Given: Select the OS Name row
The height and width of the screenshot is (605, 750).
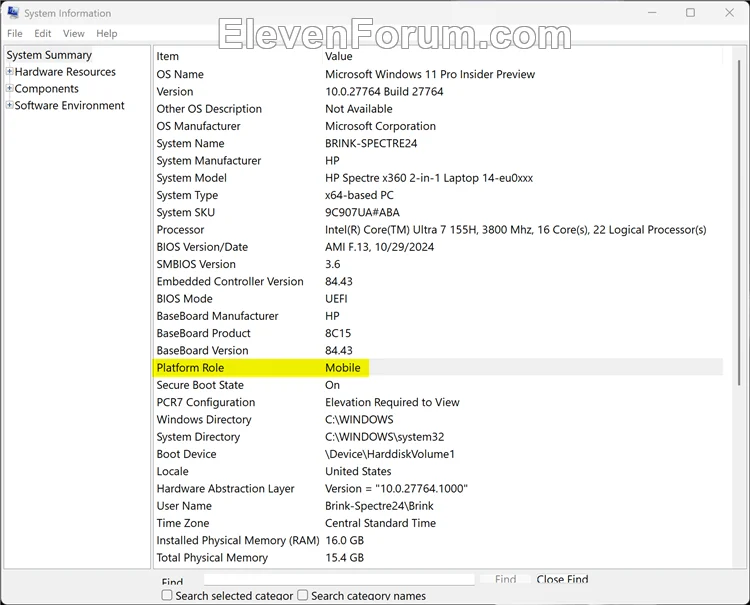Looking at the screenshot, I should pos(438,74).
